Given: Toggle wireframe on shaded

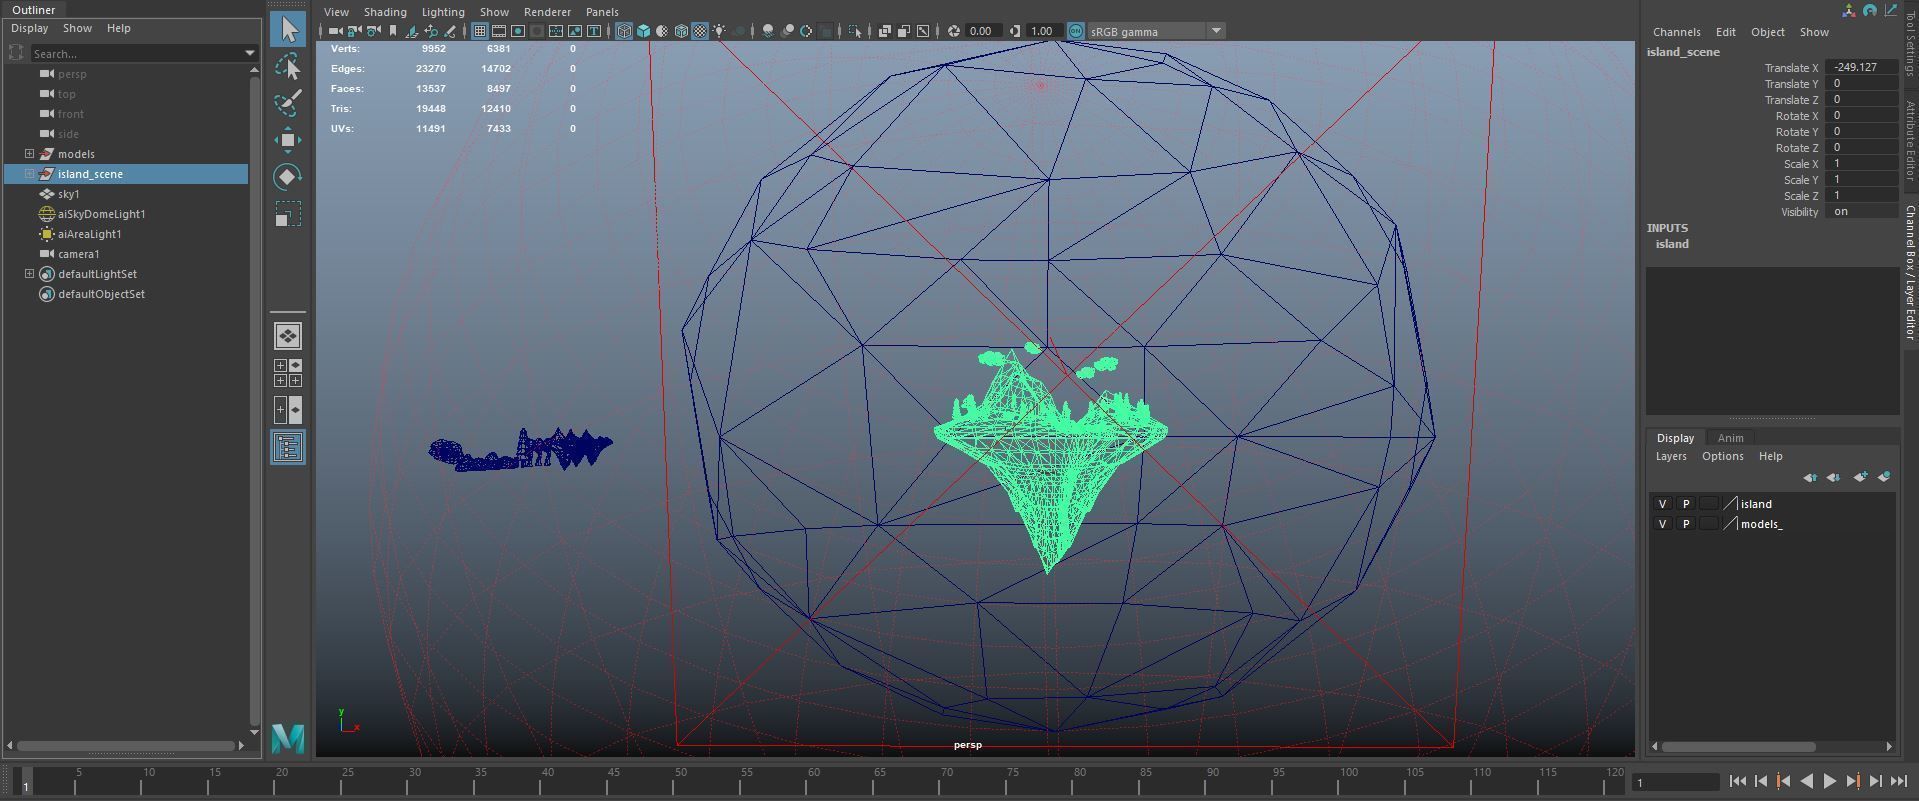Looking at the screenshot, I should pyautogui.click(x=681, y=31).
